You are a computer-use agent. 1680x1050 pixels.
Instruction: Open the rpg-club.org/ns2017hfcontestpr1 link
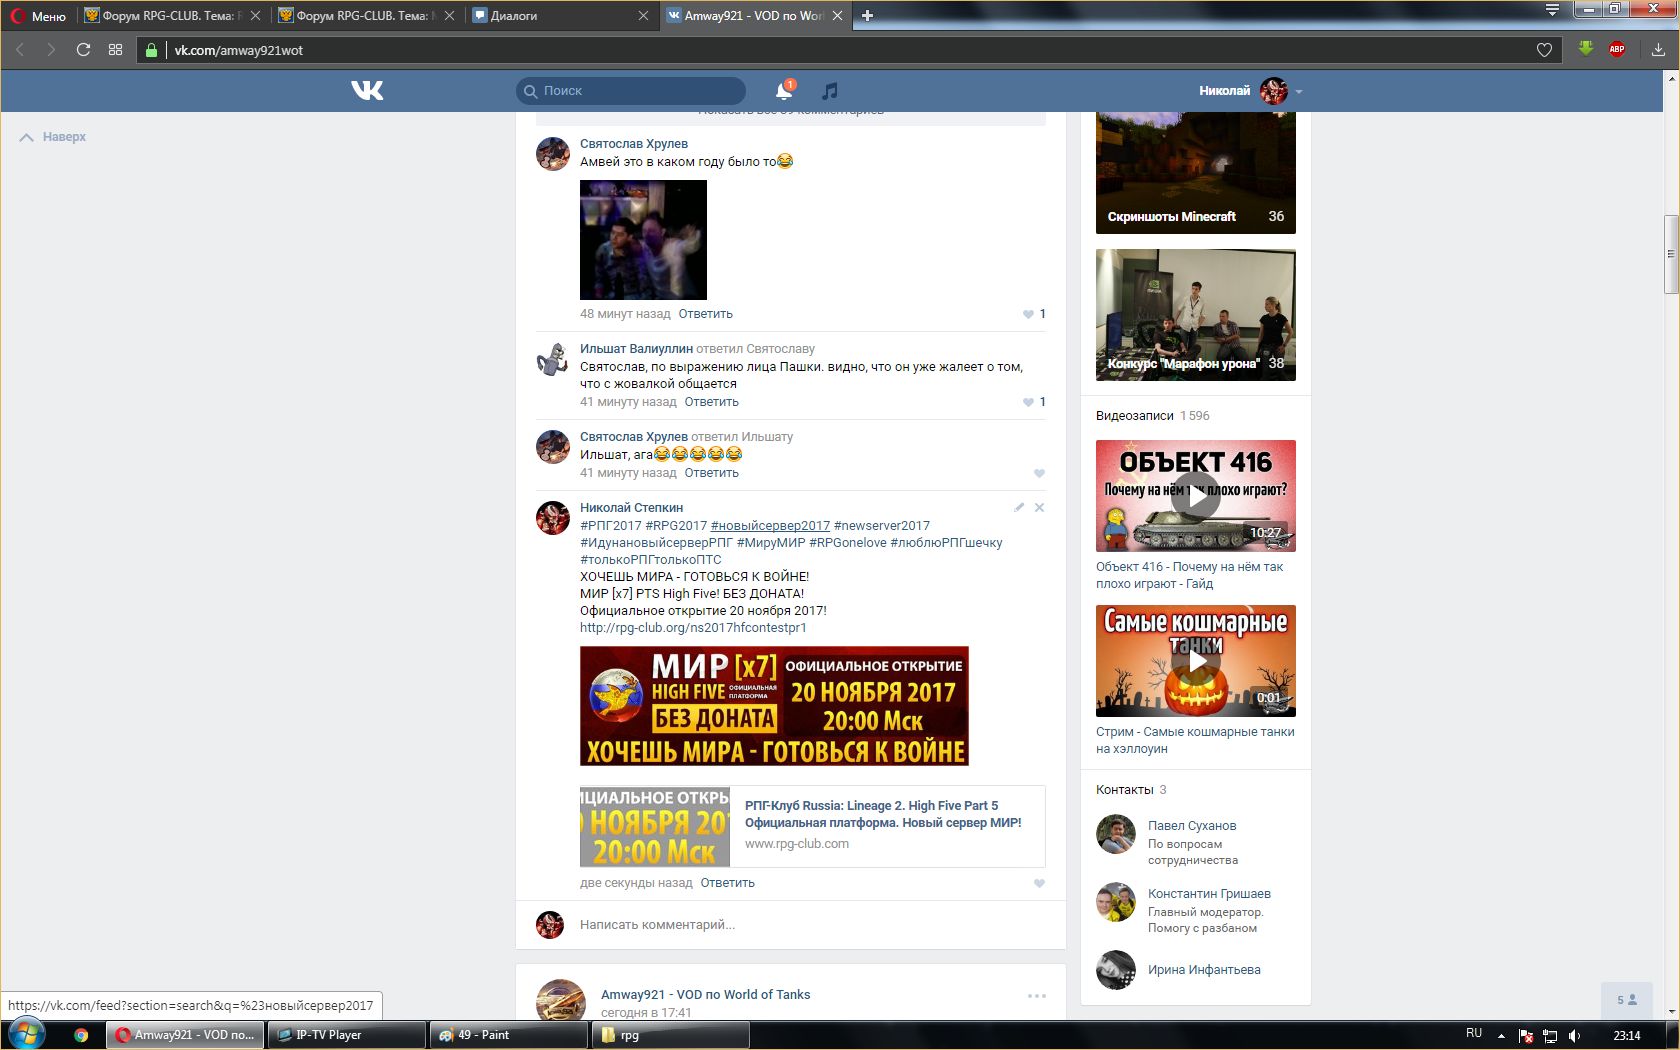pos(693,628)
